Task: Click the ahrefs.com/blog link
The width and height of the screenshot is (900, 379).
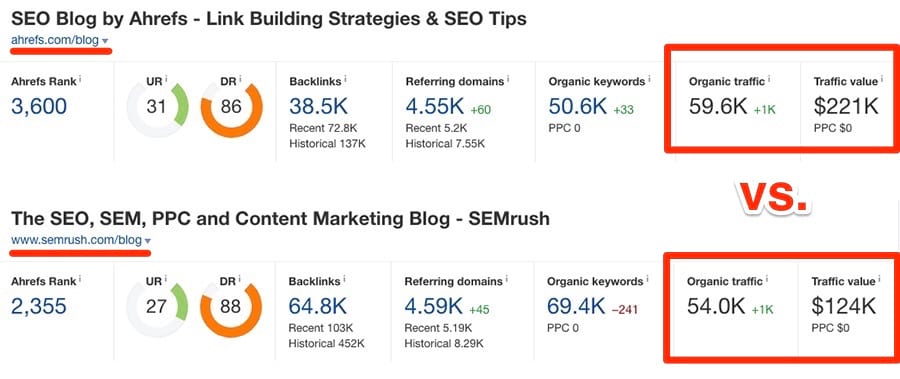Action: [55, 40]
